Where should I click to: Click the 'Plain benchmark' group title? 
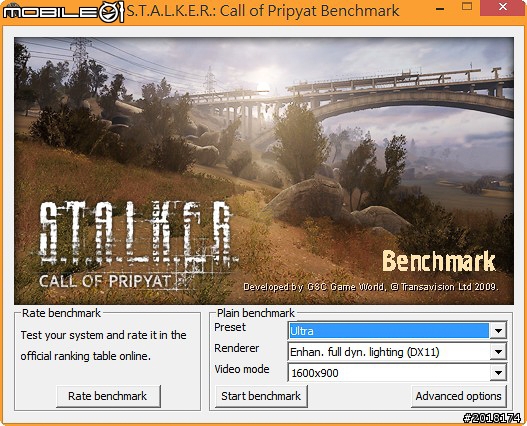tap(256, 313)
